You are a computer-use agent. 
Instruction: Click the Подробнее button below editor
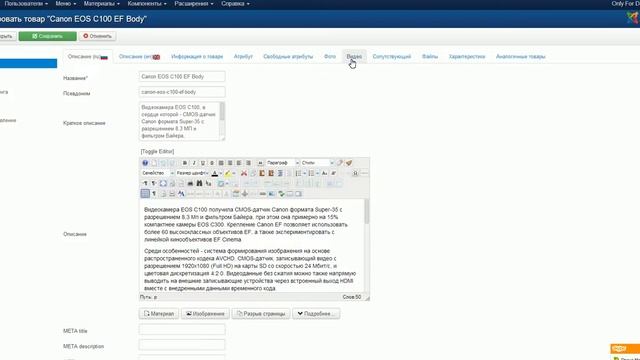(316, 313)
